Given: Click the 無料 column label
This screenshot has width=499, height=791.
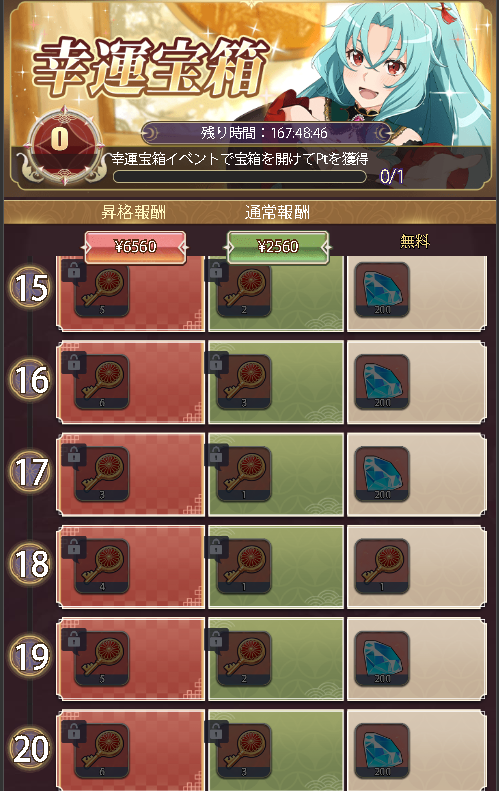Looking at the screenshot, I should 415,242.
